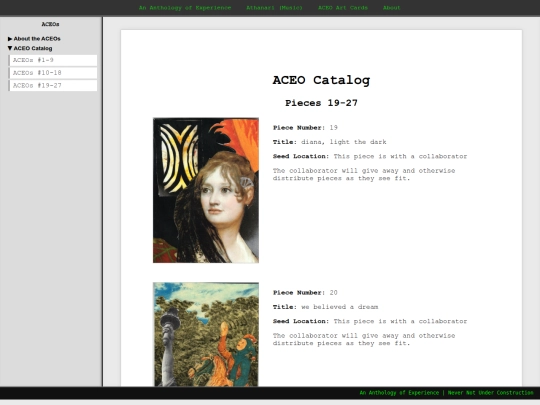Click the footer An Anthology of Experience text

(x=399, y=393)
